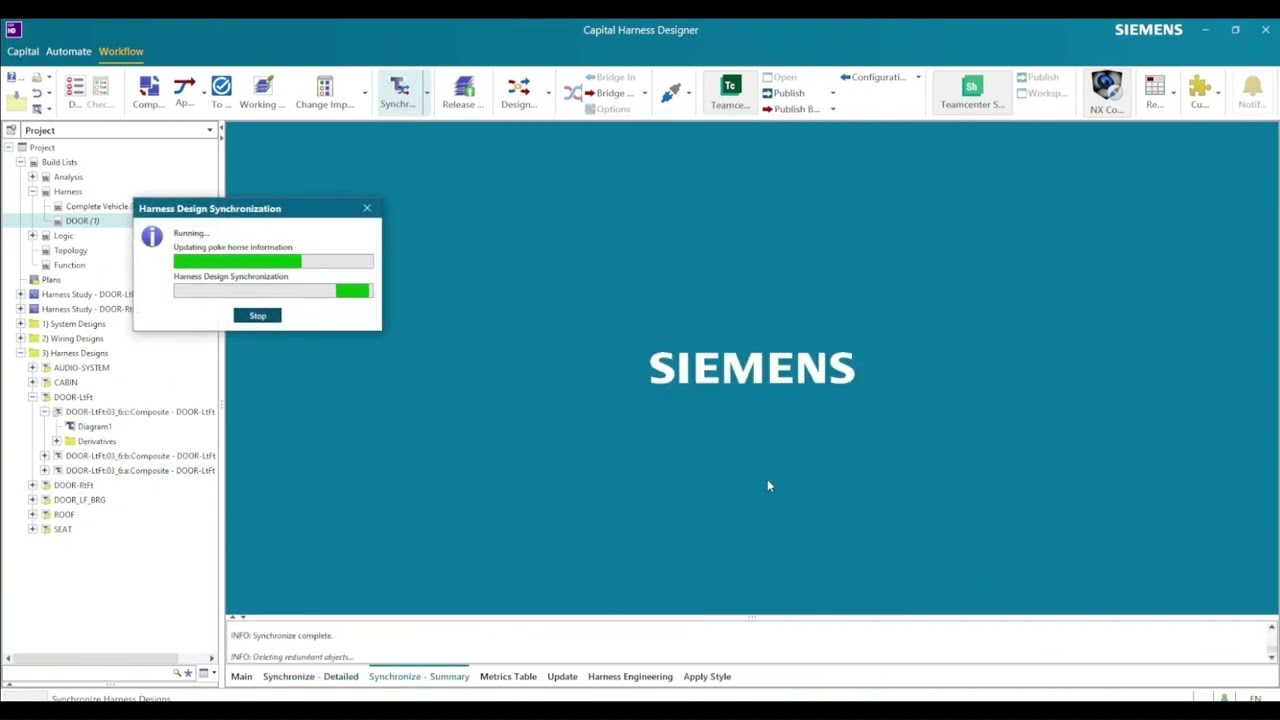Click the Configuration button
1280x720 pixels.
(x=874, y=77)
